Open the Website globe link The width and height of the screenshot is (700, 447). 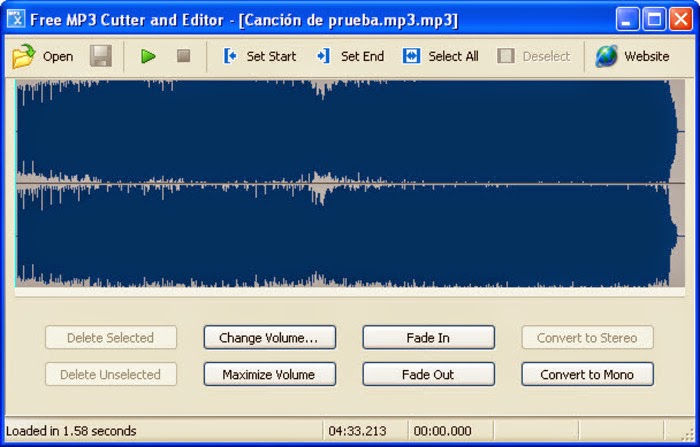point(632,56)
